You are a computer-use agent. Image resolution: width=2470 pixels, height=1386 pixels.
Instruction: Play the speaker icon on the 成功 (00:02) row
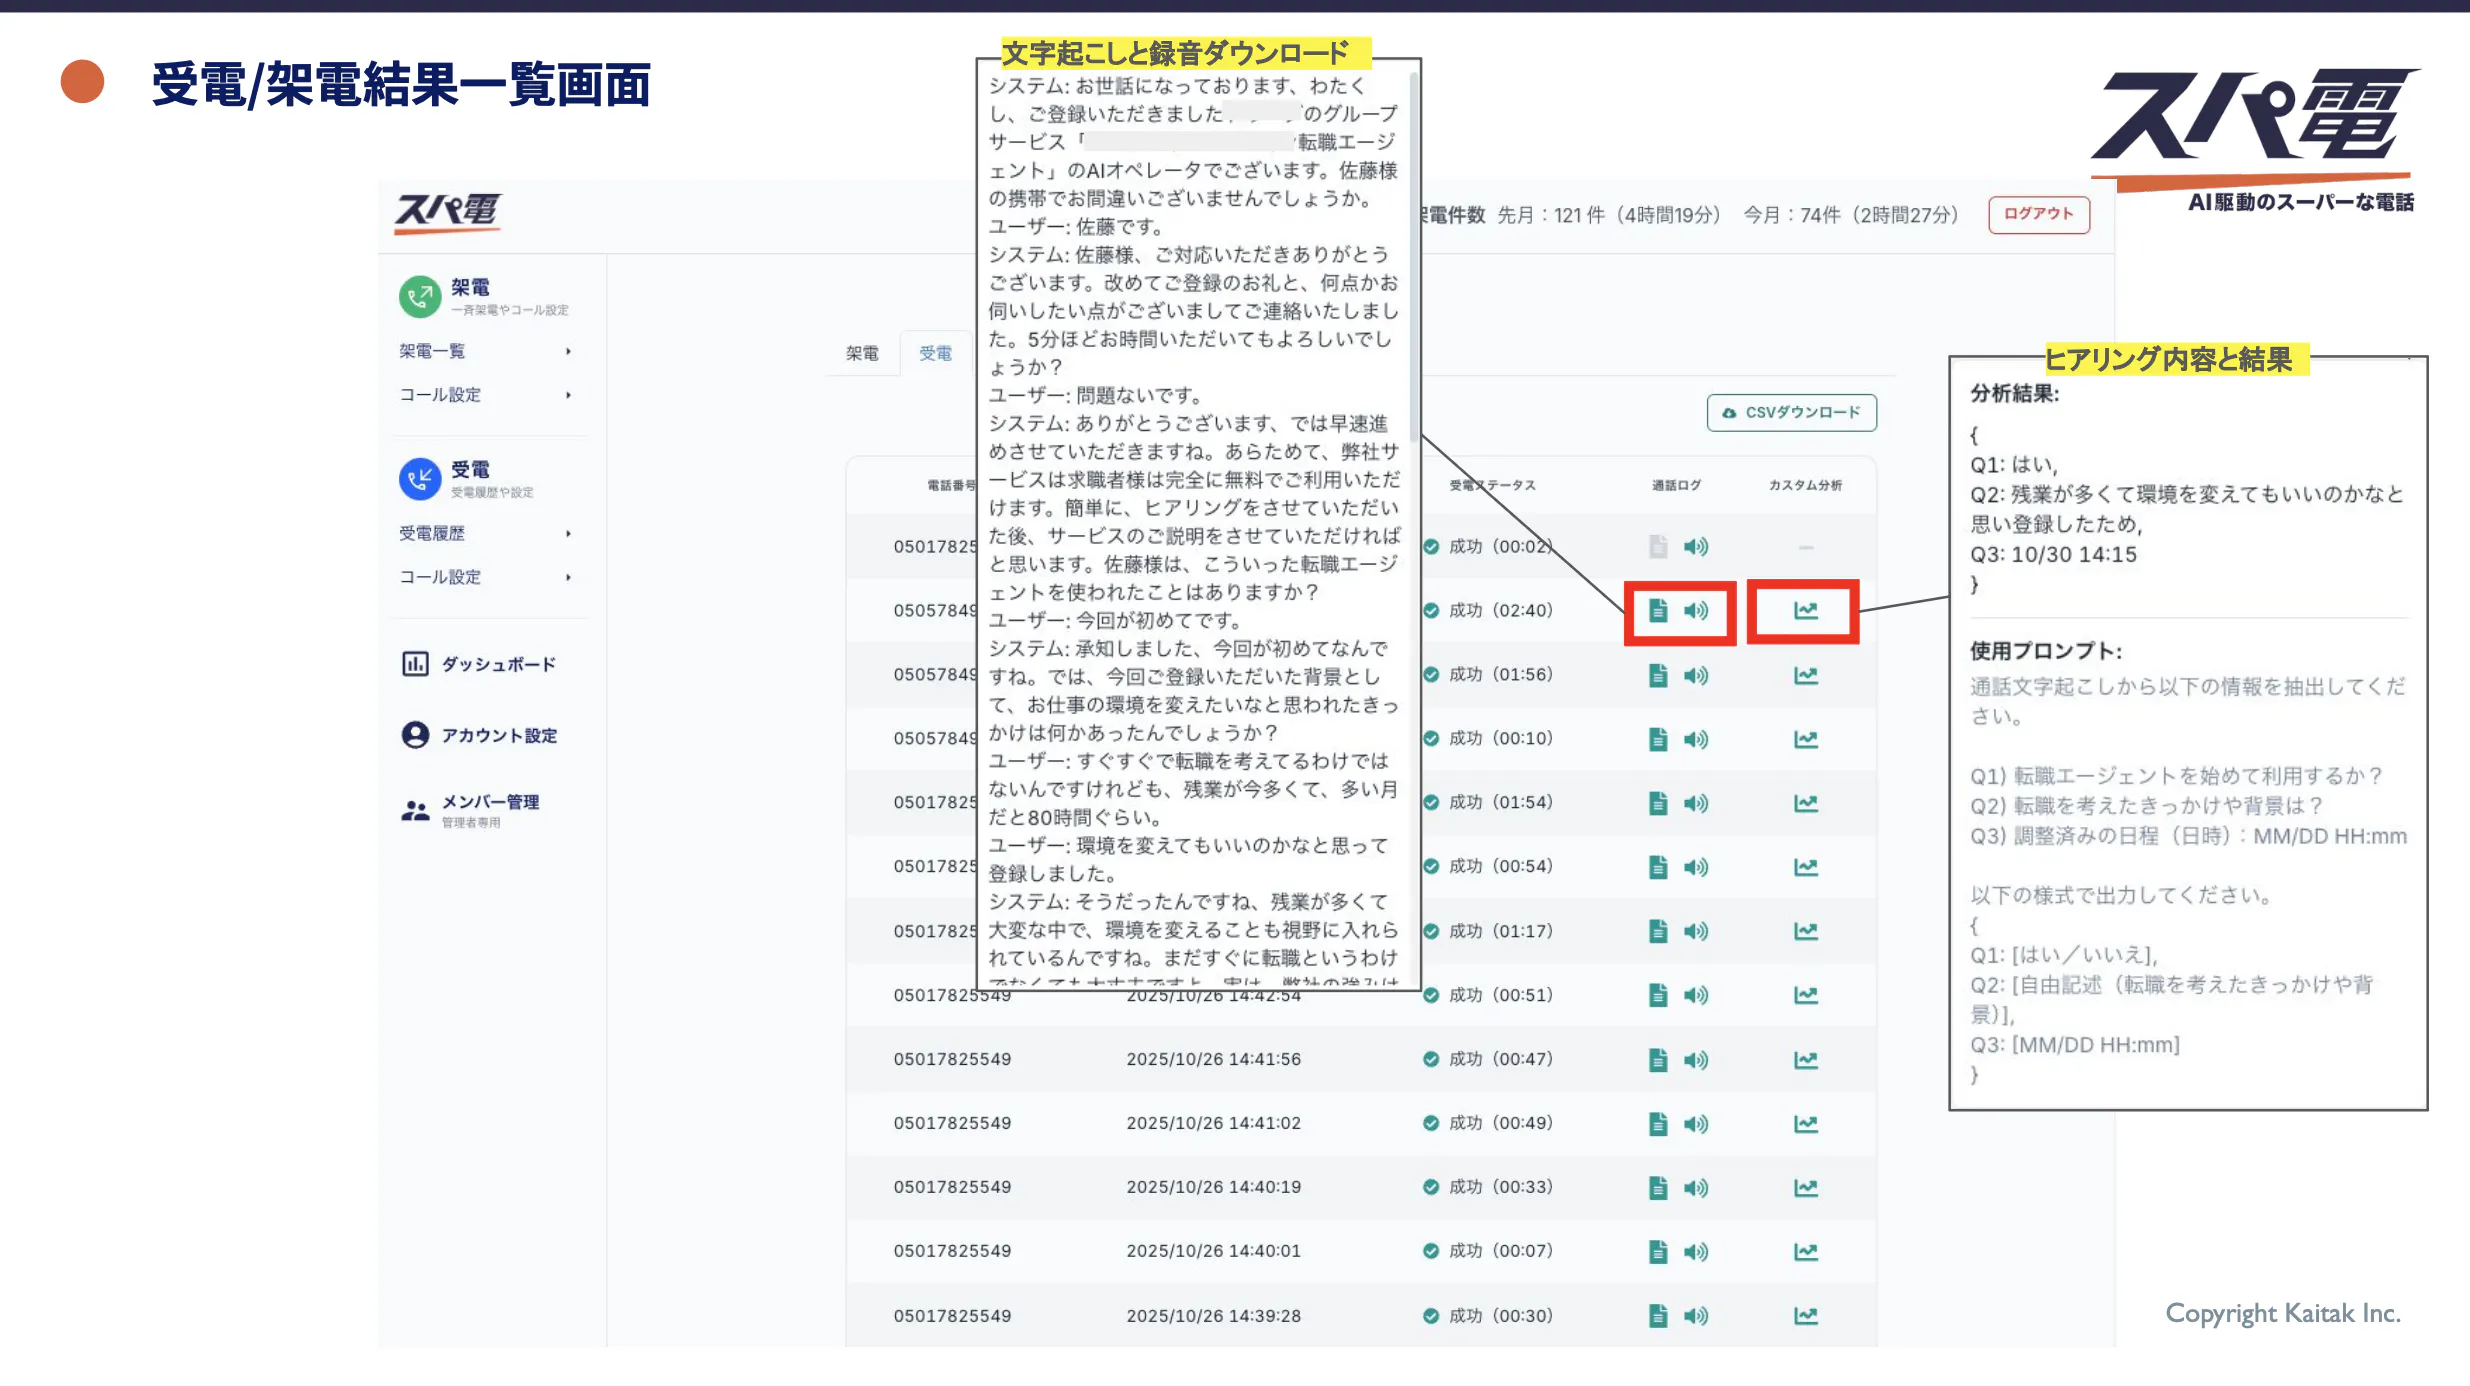pos(1697,546)
